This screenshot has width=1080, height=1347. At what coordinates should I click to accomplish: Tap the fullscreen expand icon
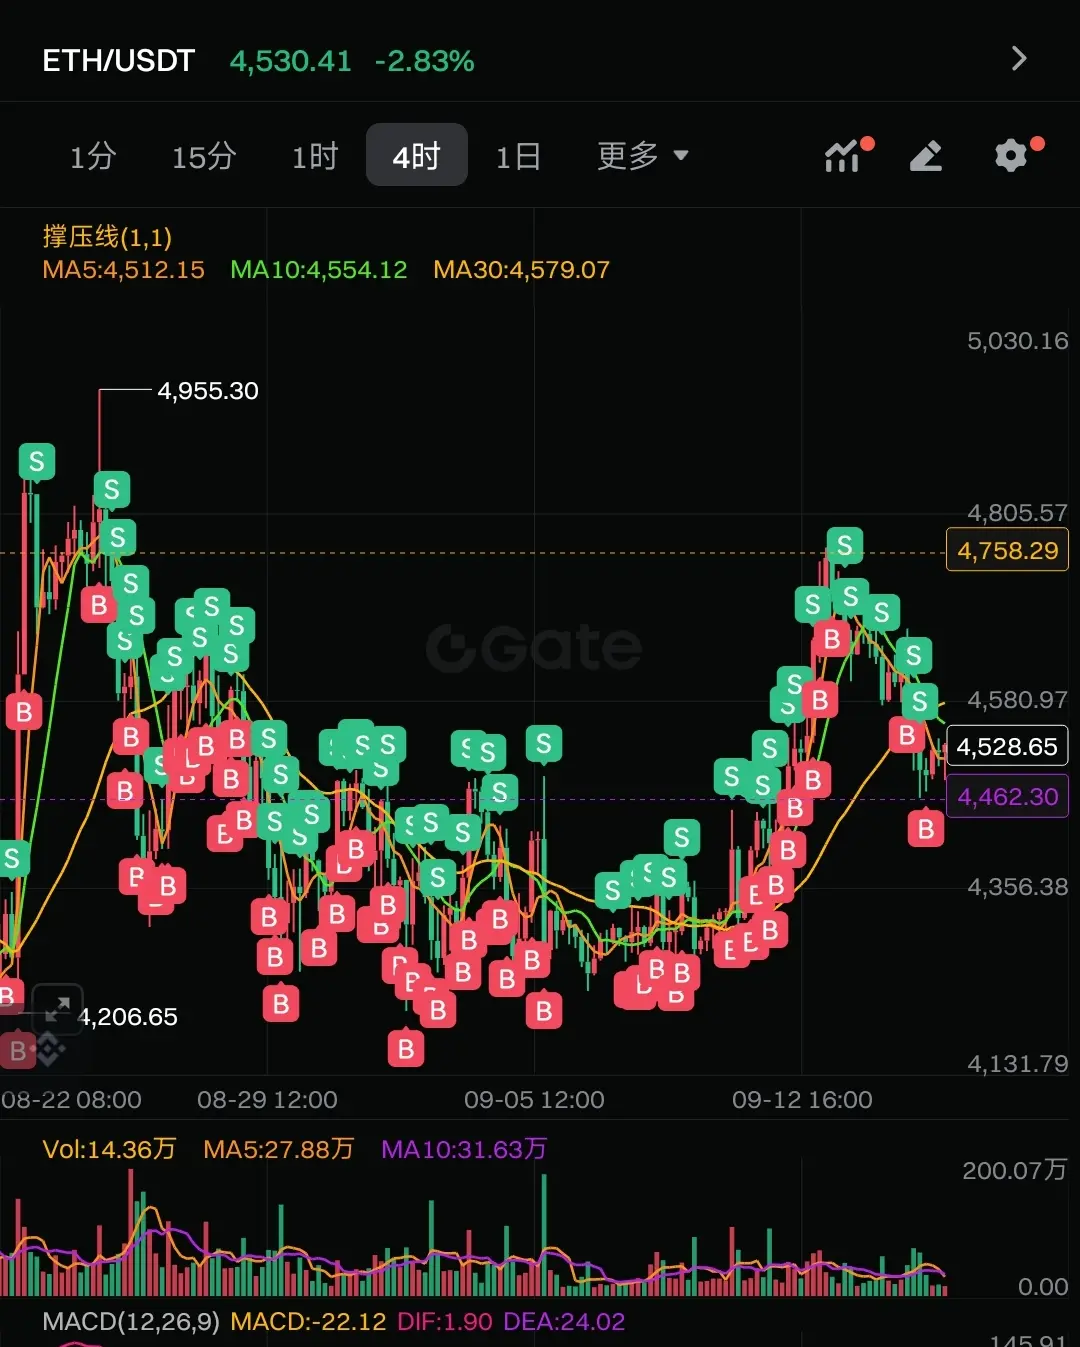pyautogui.click(x=57, y=1009)
